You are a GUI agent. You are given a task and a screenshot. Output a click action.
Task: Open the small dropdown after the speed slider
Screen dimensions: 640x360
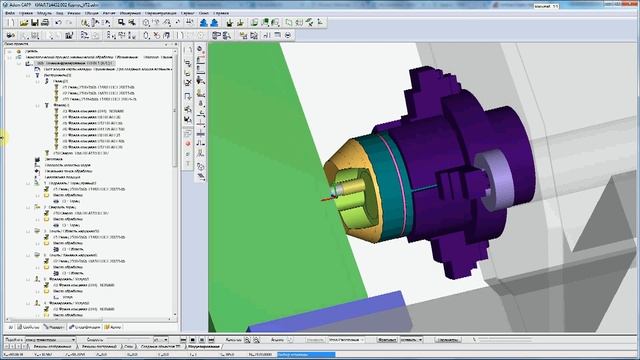161,340
